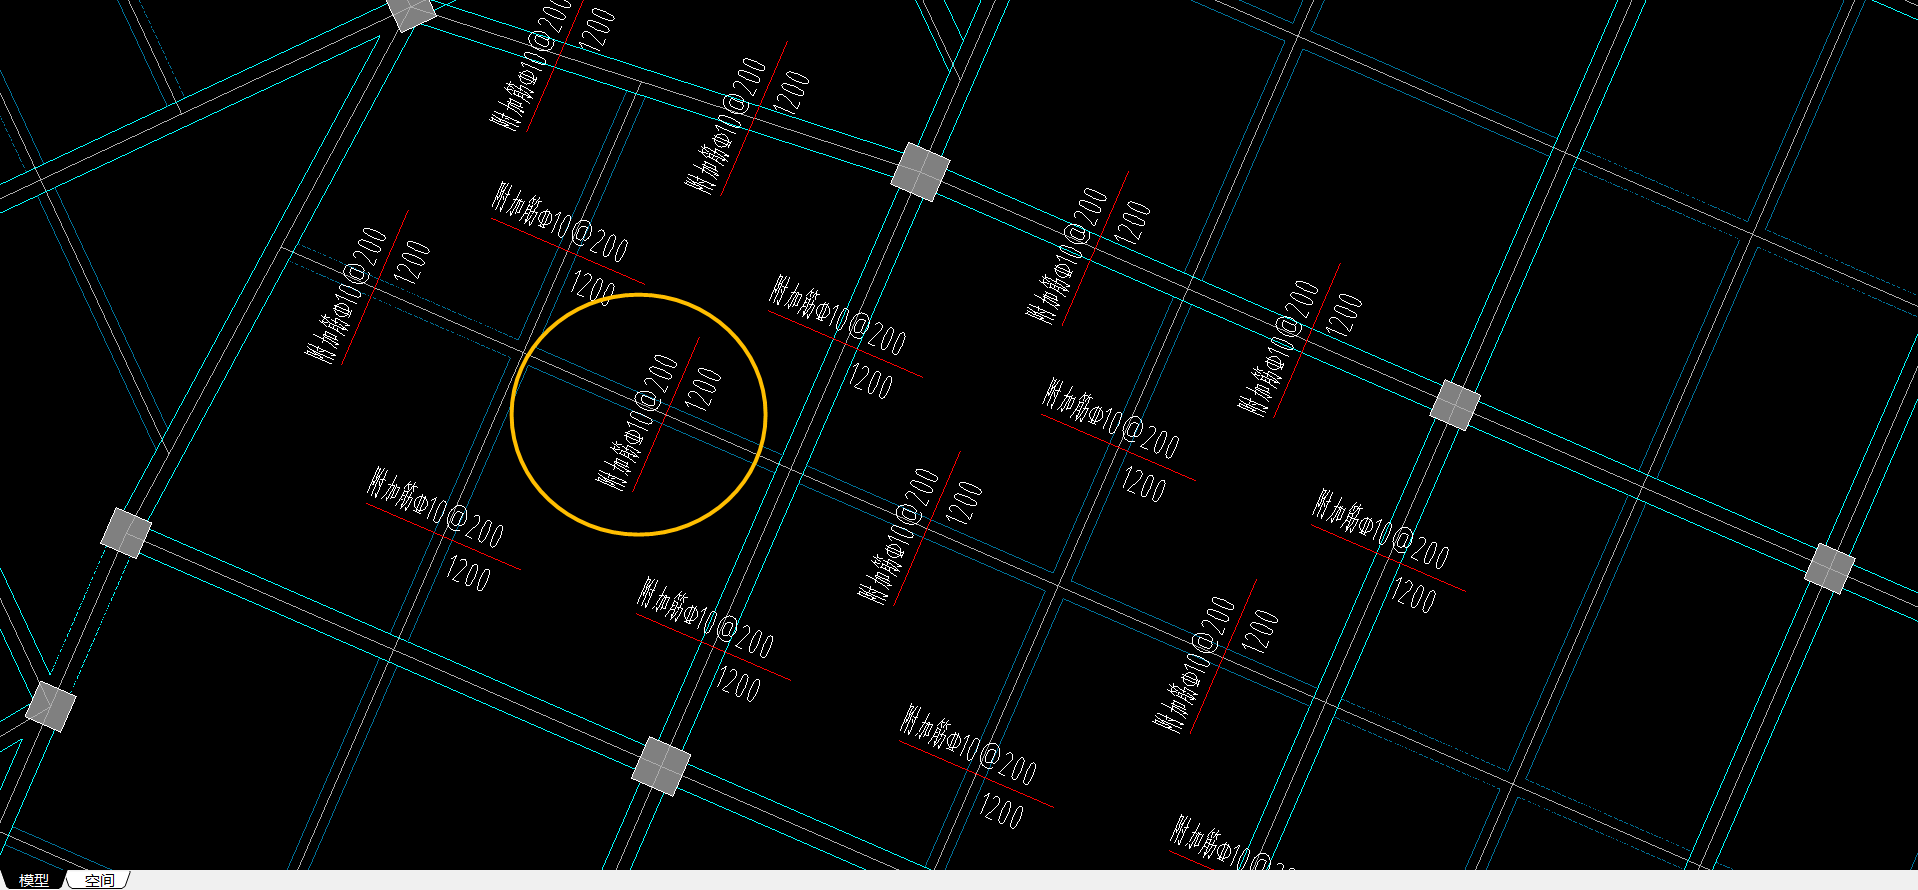The image size is (1918, 890).
Task: Open the 空间 layout tab
Action: (x=99, y=880)
